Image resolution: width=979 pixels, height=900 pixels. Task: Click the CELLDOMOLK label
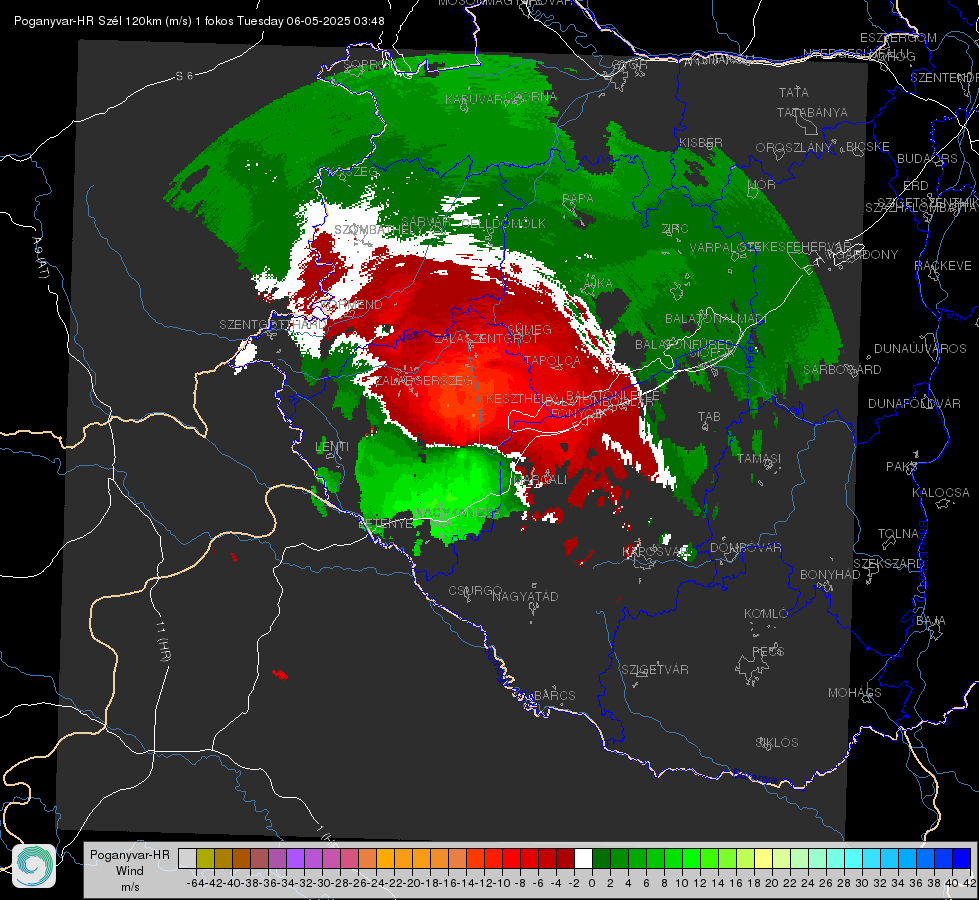coord(503,223)
